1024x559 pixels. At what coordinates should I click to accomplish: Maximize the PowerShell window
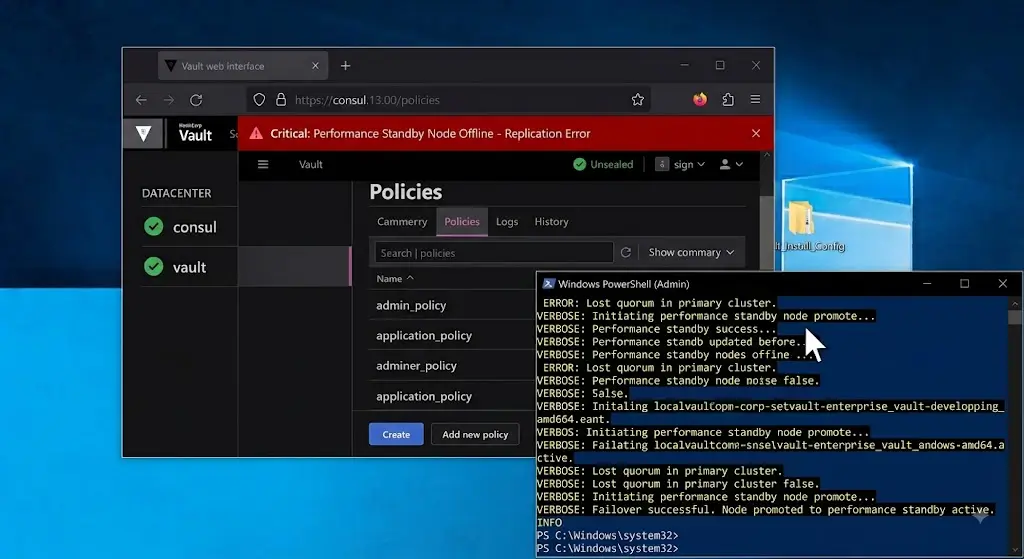pyautogui.click(x=964, y=283)
